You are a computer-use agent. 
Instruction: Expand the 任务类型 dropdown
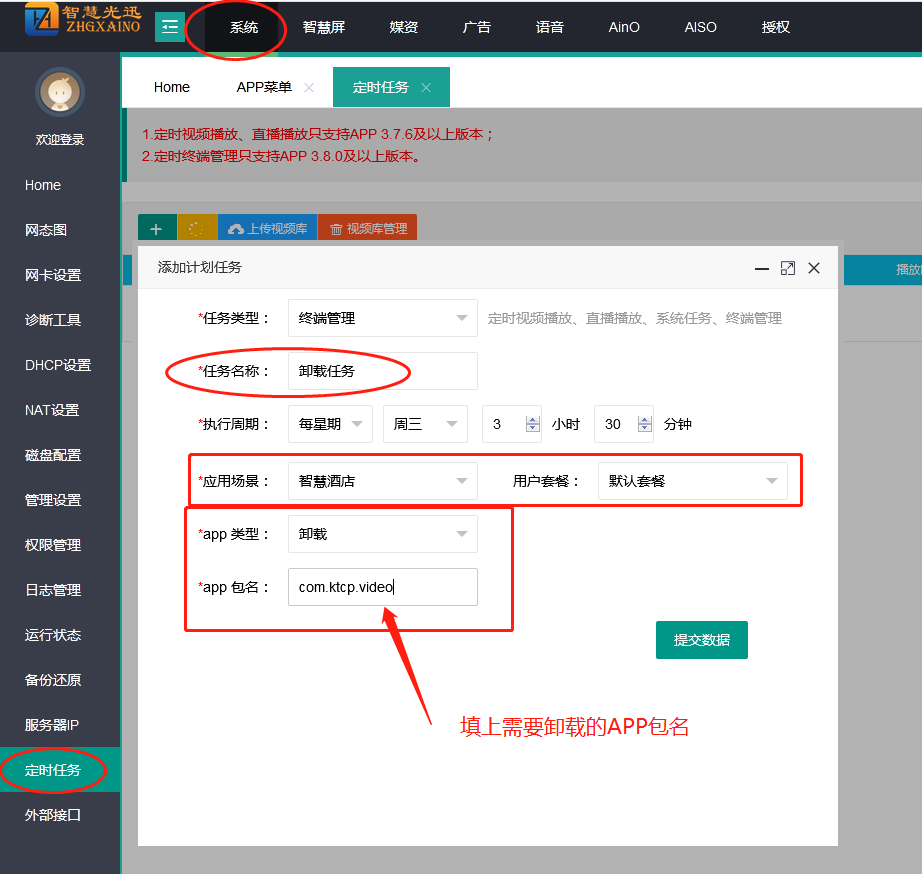point(382,318)
